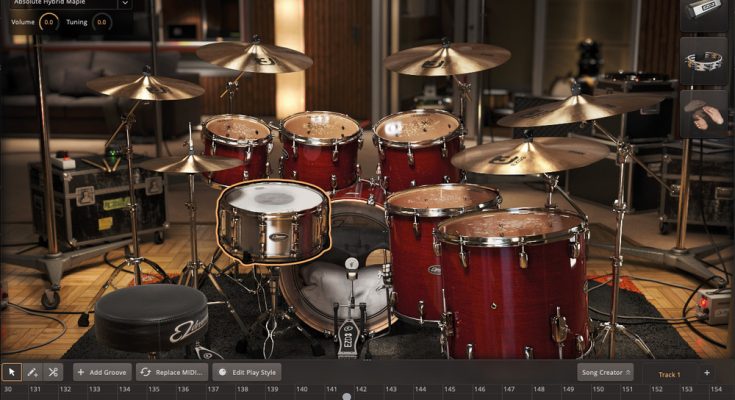Open the hand claps percussion slot

(703, 113)
